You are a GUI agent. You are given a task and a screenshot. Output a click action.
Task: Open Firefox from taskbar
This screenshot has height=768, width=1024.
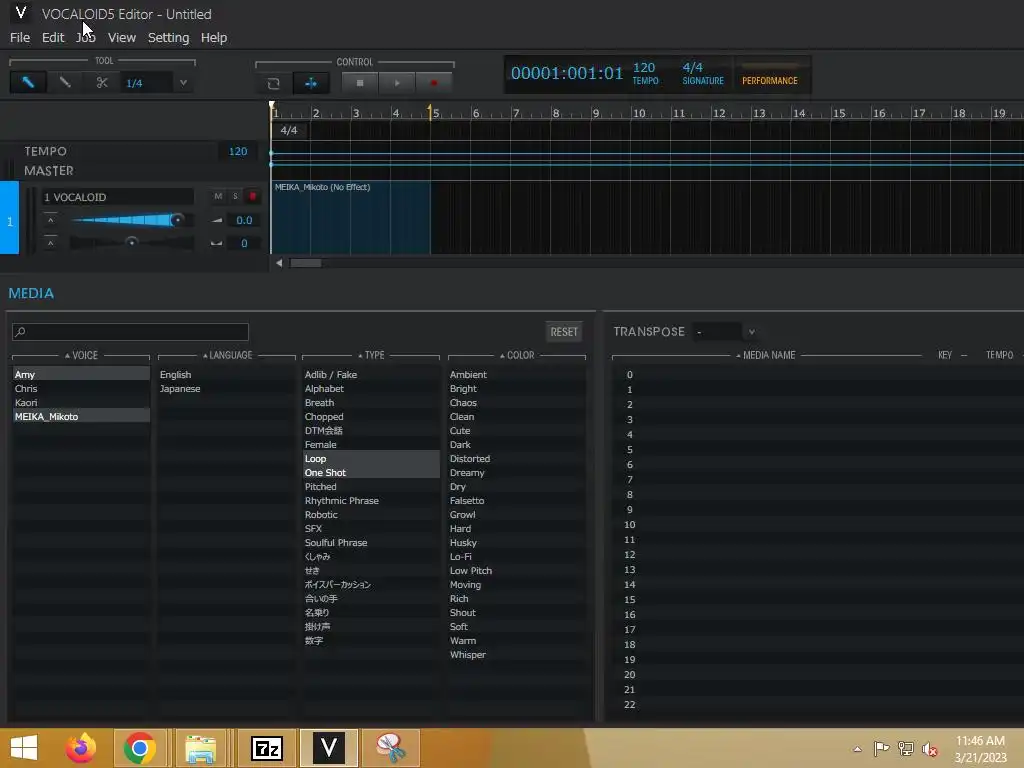pyautogui.click(x=80, y=748)
